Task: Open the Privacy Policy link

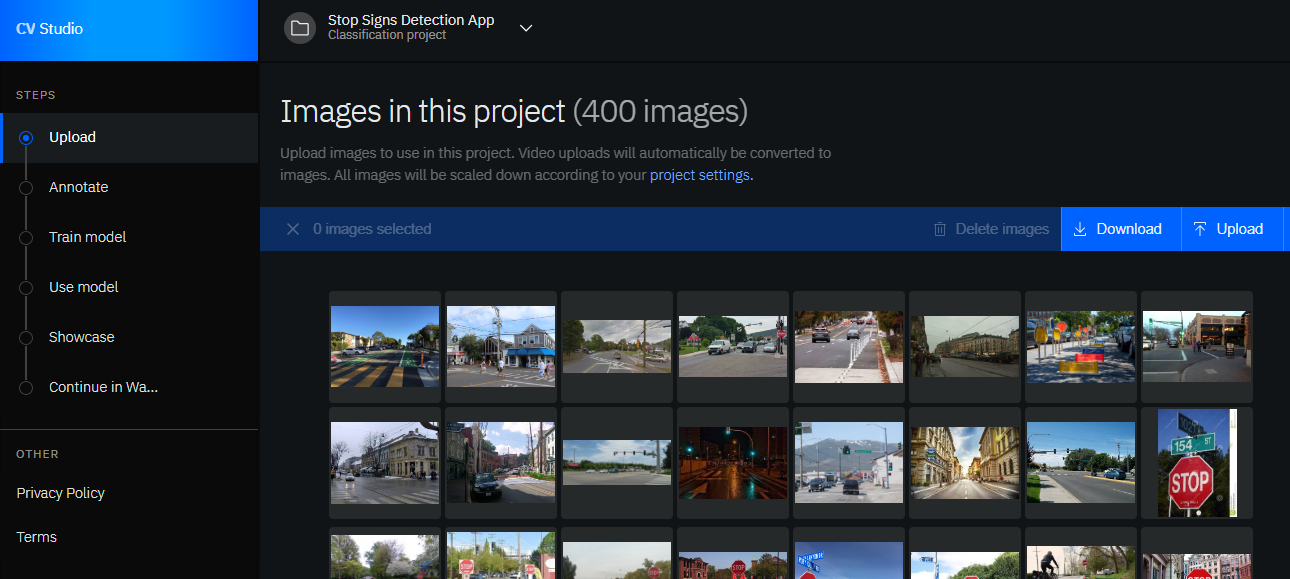Action: coord(60,493)
